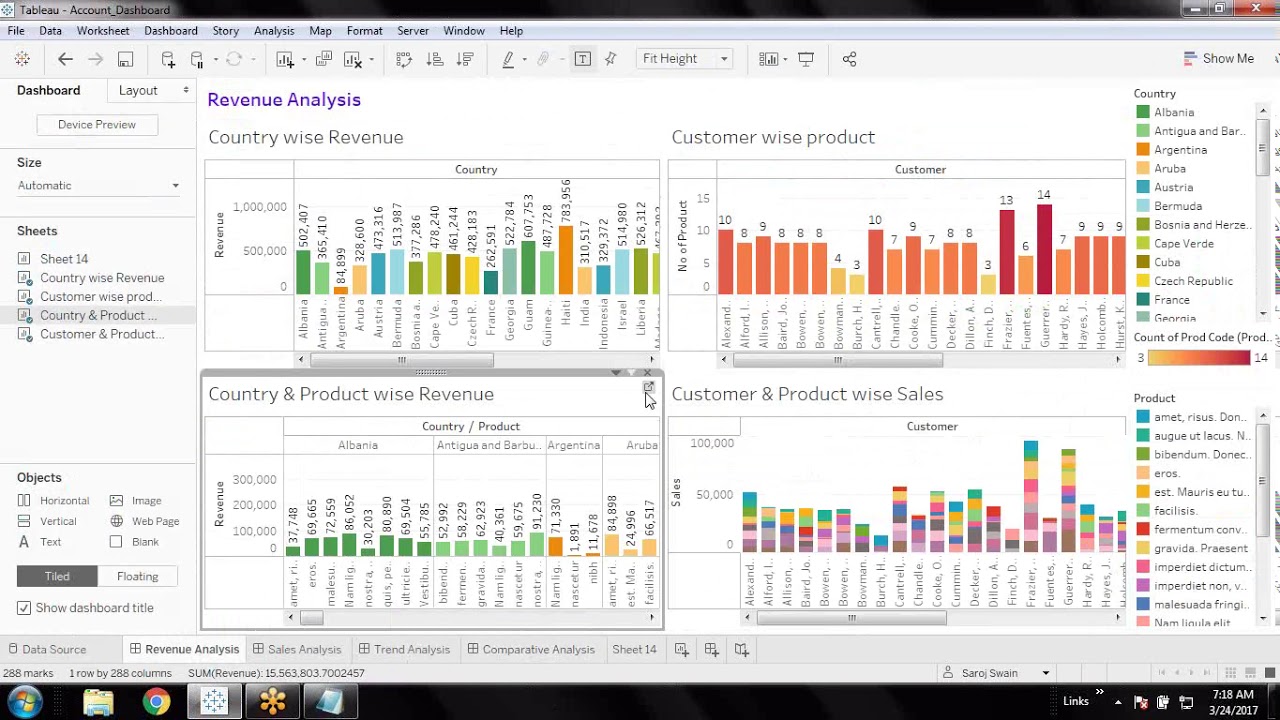This screenshot has height=720, width=1280.
Task: Click the Save icon in toolbar
Action: click(125, 59)
